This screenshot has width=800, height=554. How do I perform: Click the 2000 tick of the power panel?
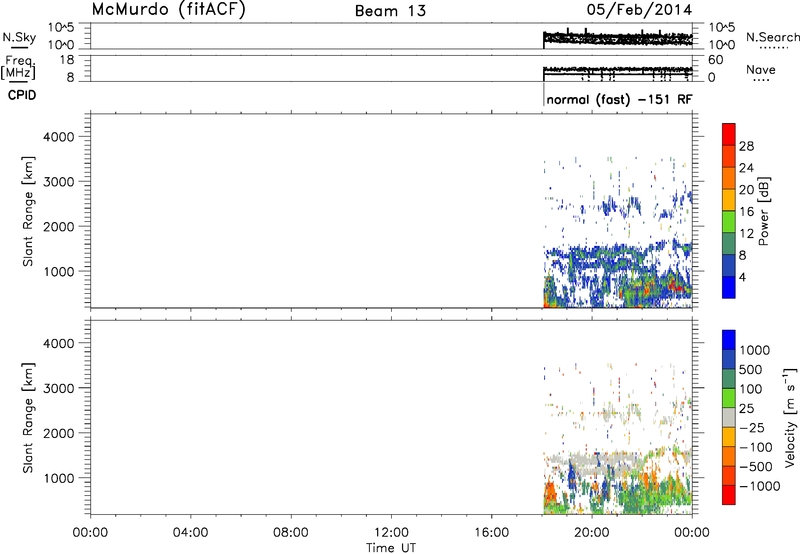(x=59, y=226)
